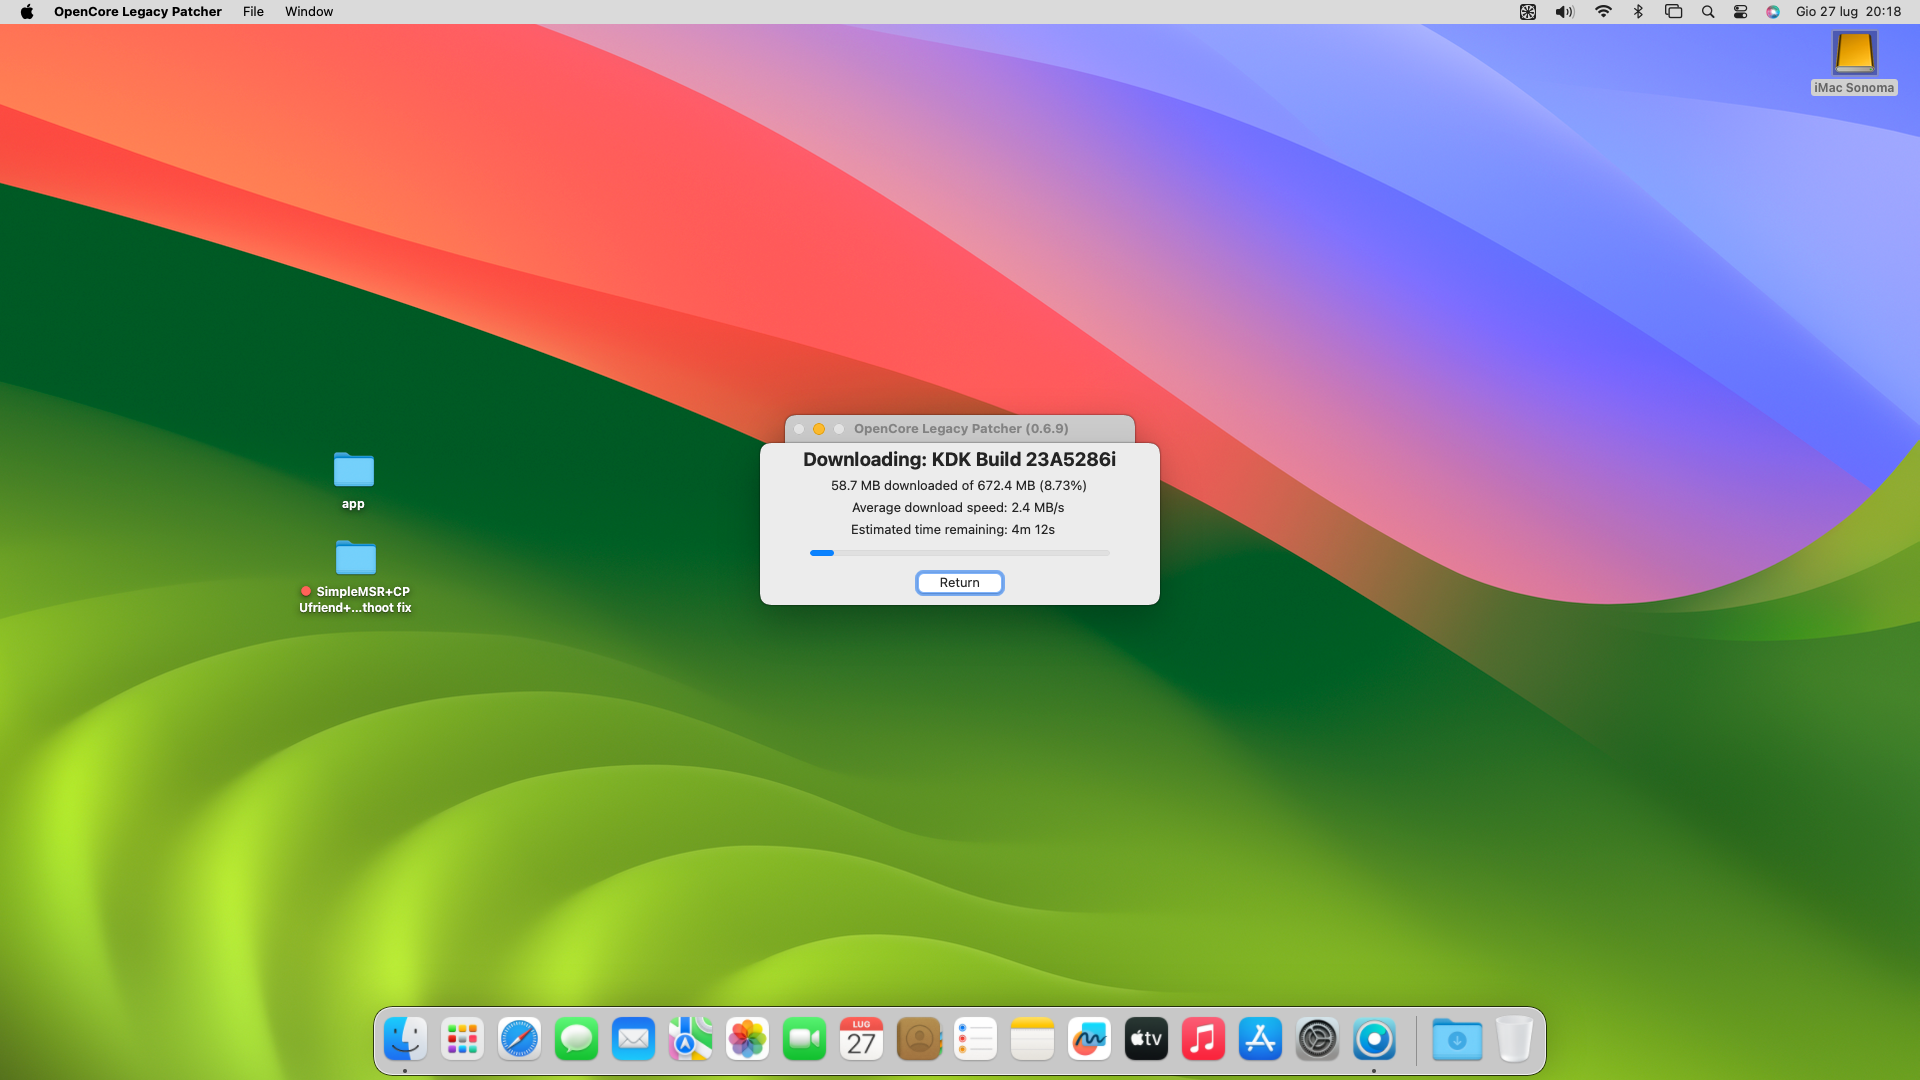Select the SimpleMSR+CPUfriend folder on the desktop
This screenshot has height=1080, width=1920.
355,558
